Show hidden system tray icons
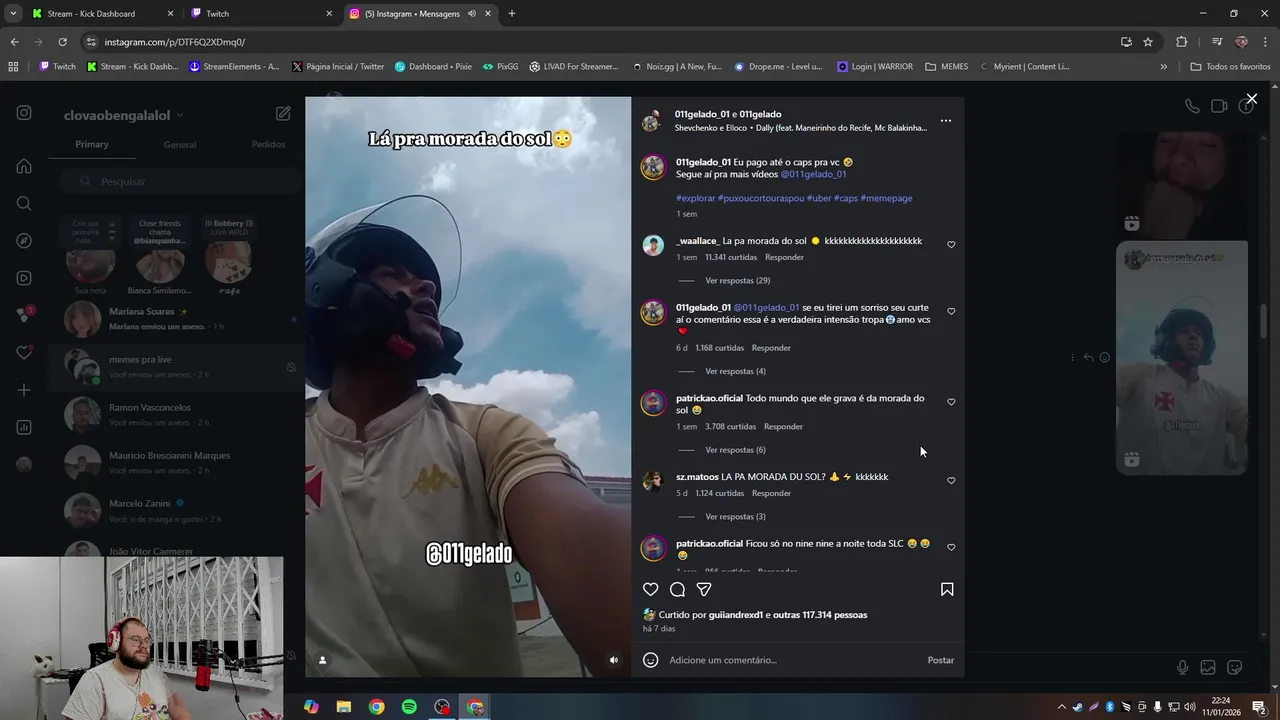Screen dimensions: 1280x720 point(1061,707)
